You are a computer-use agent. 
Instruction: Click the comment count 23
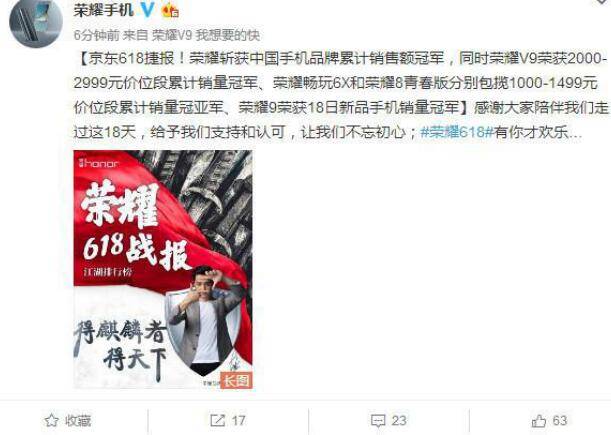click(399, 421)
